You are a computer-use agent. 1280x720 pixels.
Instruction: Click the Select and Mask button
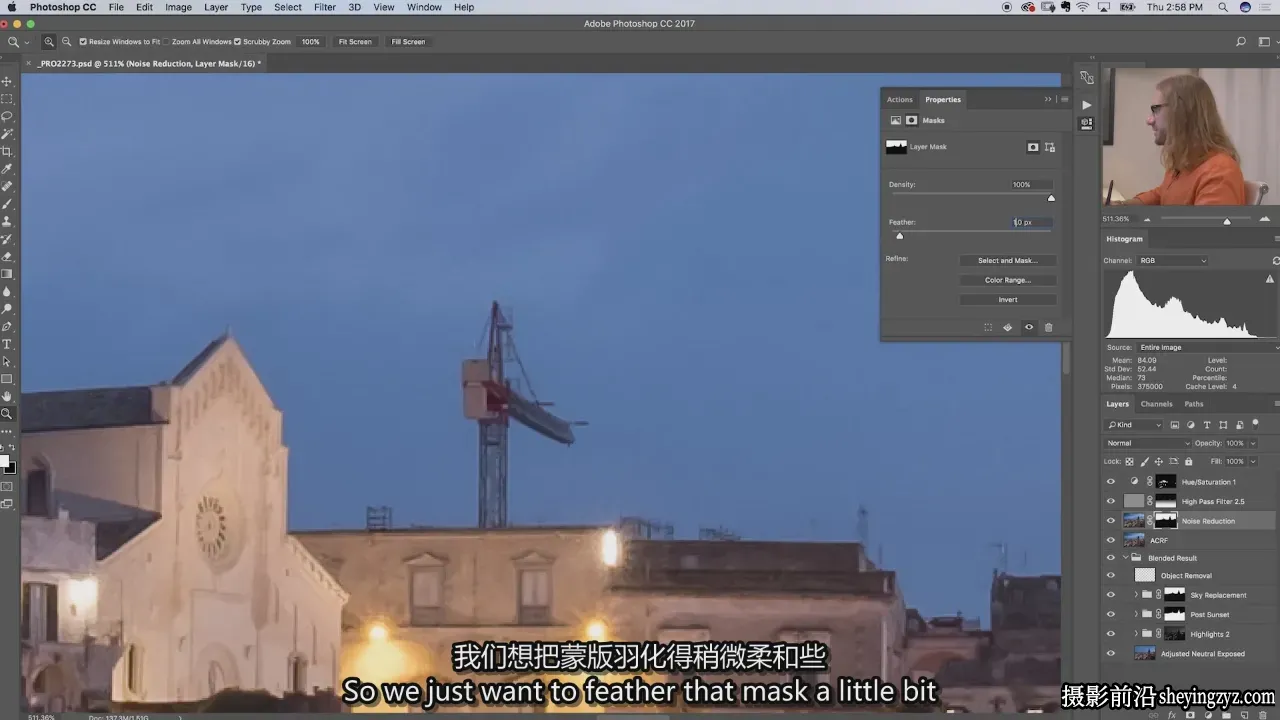pyautogui.click(x=1007, y=261)
